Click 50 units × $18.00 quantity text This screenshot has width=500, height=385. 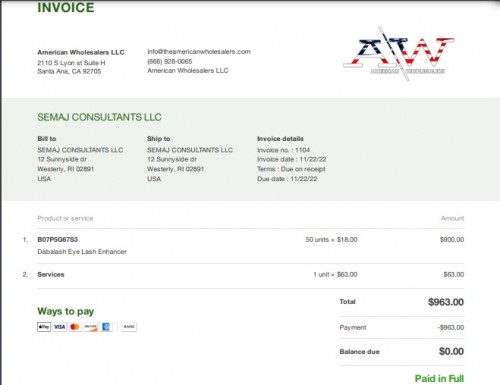[331, 240]
